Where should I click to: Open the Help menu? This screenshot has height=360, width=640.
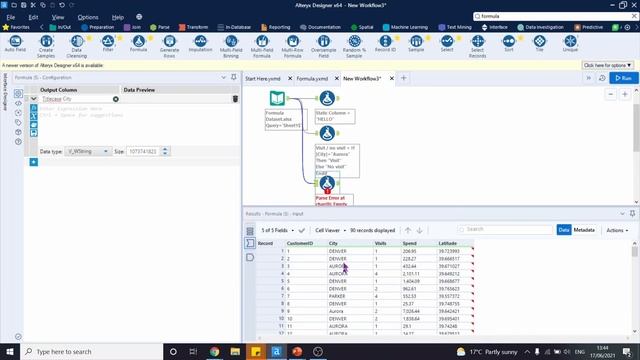click(118, 17)
